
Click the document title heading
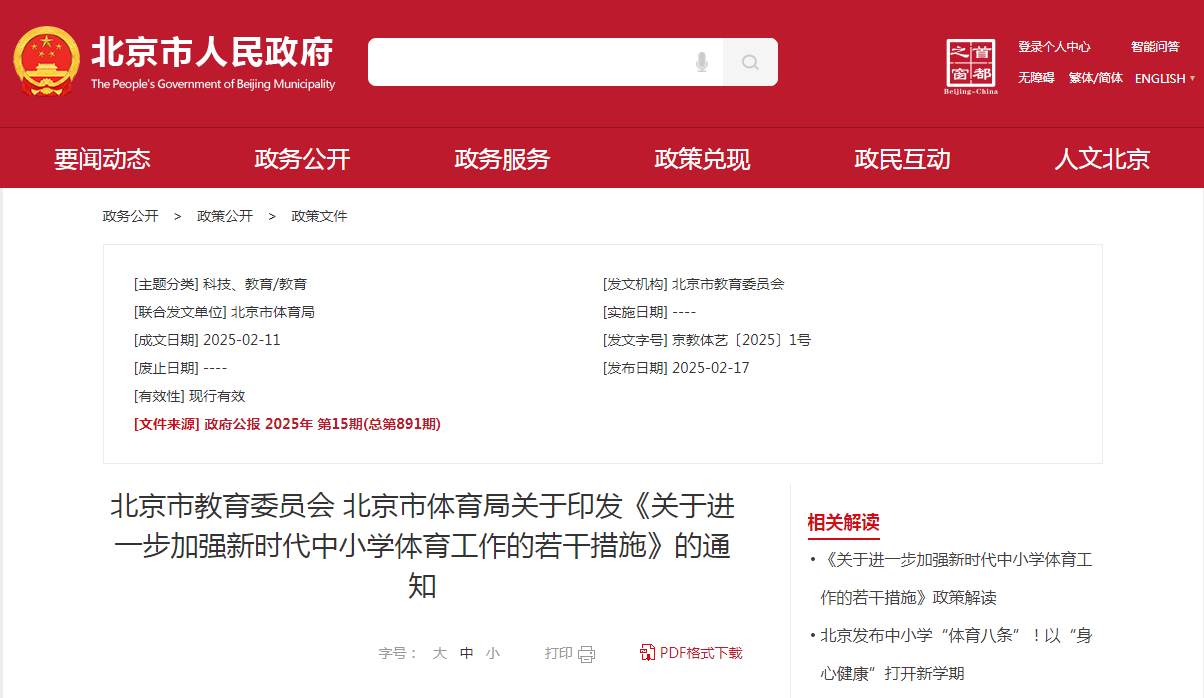pos(422,547)
